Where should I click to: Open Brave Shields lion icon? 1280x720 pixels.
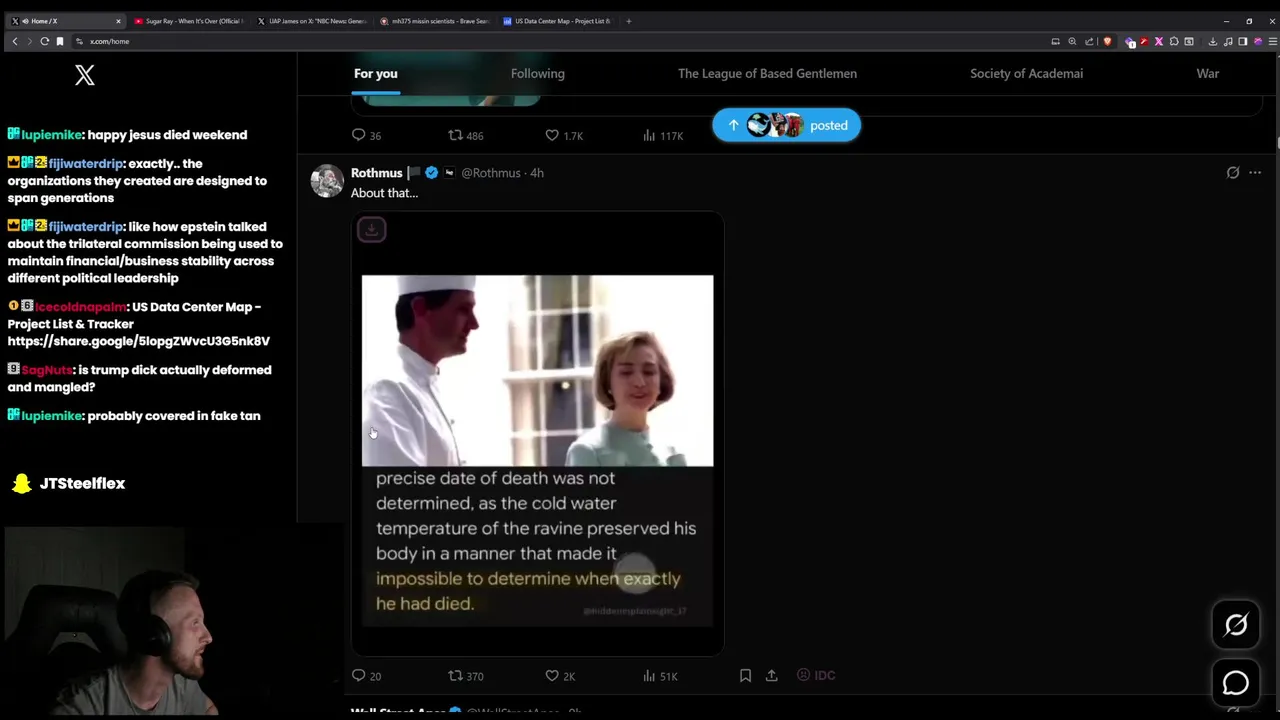tap(1107, 41)
